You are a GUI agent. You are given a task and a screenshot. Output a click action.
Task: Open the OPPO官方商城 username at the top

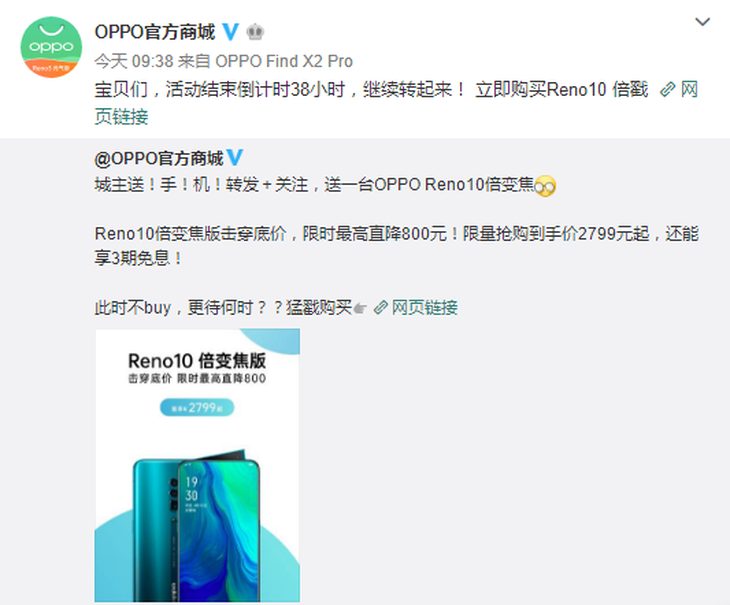[155, 32]
